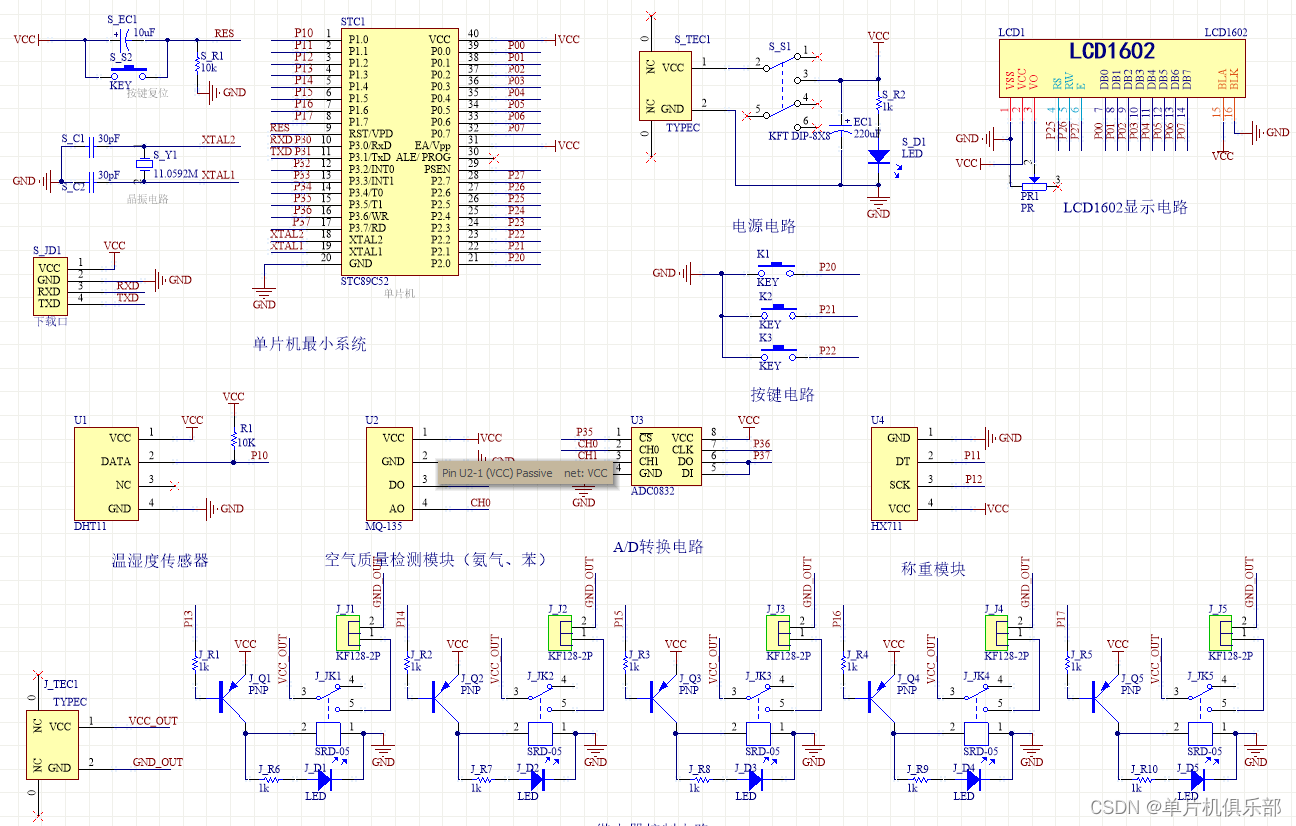
Task: Click the XTAL1 net label by the crystal
Action: 218,175
